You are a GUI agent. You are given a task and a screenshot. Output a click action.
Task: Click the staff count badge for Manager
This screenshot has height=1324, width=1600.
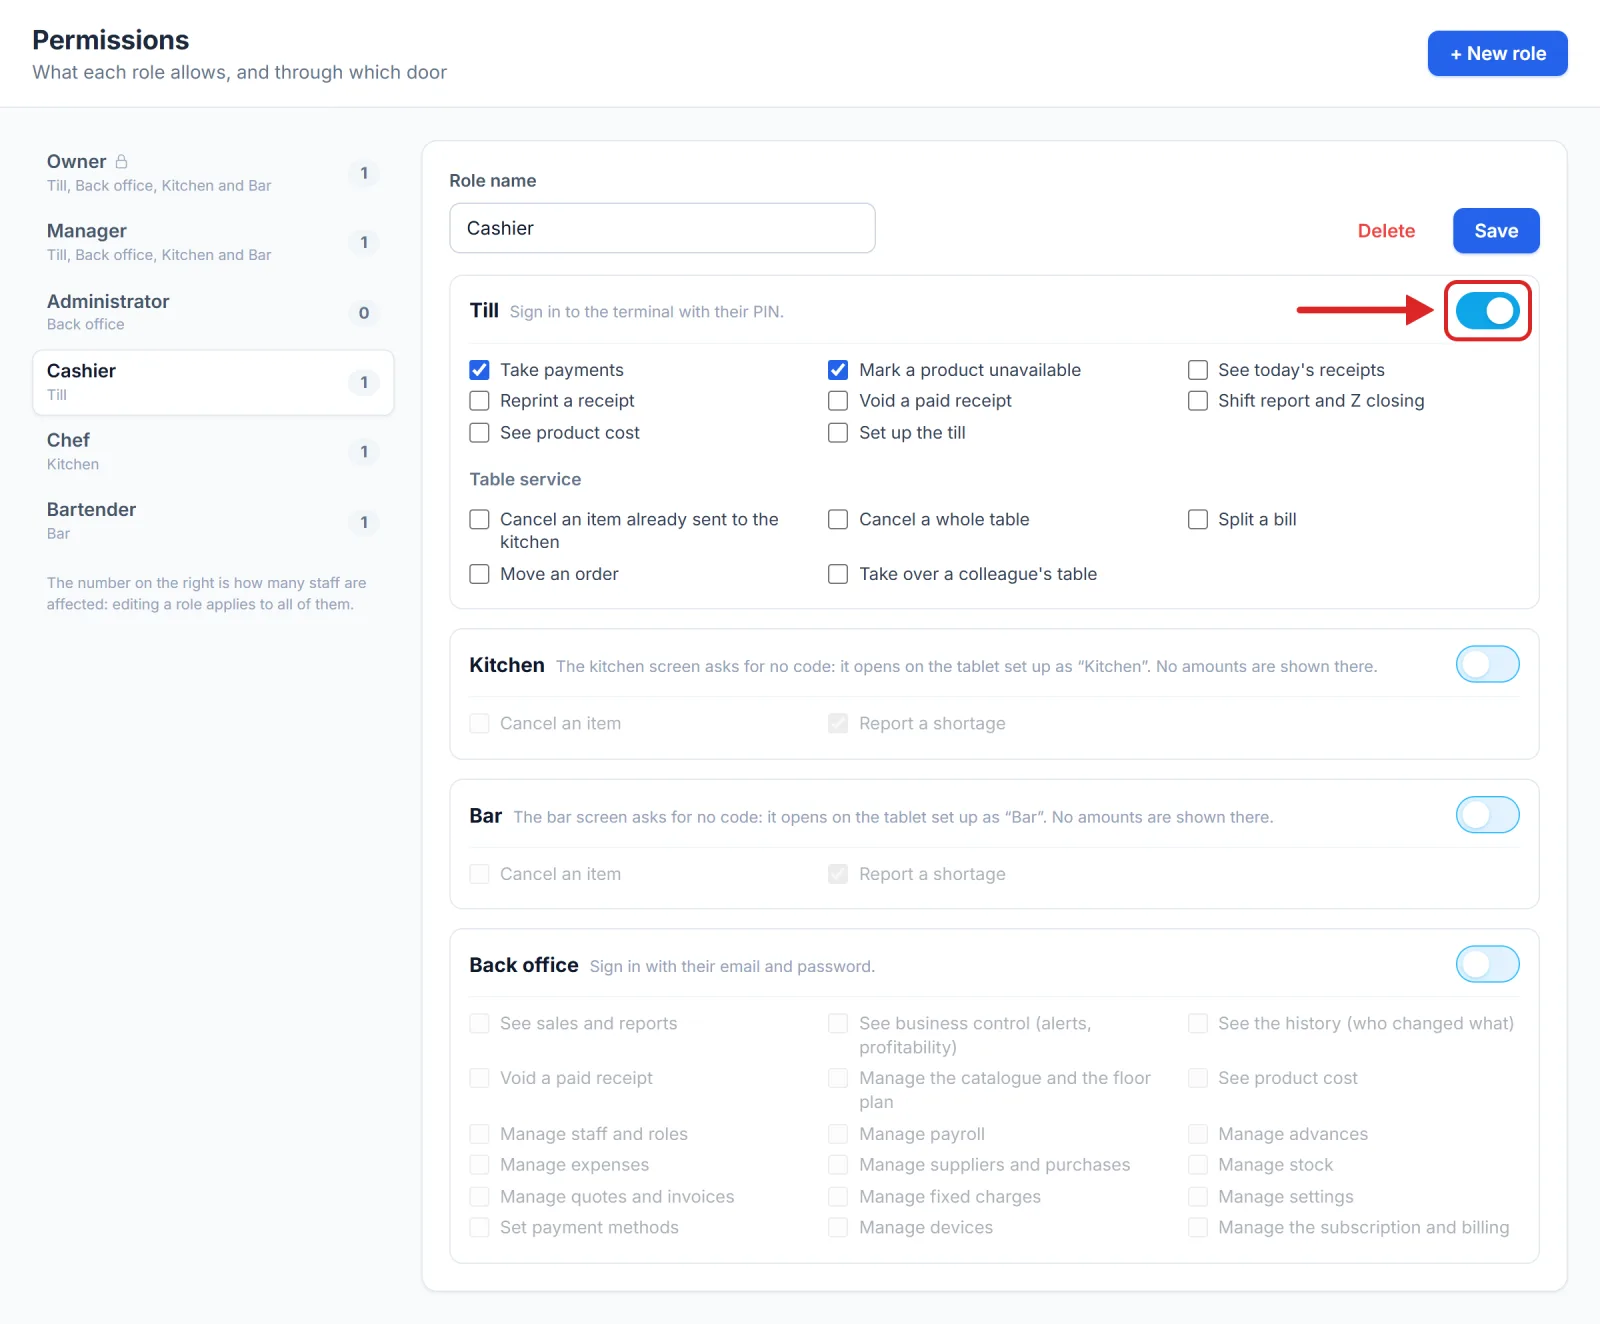coord(364,242)
